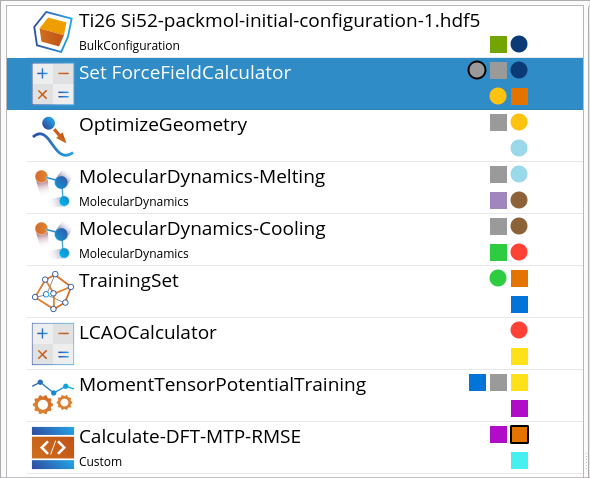Click the LCAOCalculator calculator icon
The image size is (590, 478).
pyautogui.click(x=53, y=344)
